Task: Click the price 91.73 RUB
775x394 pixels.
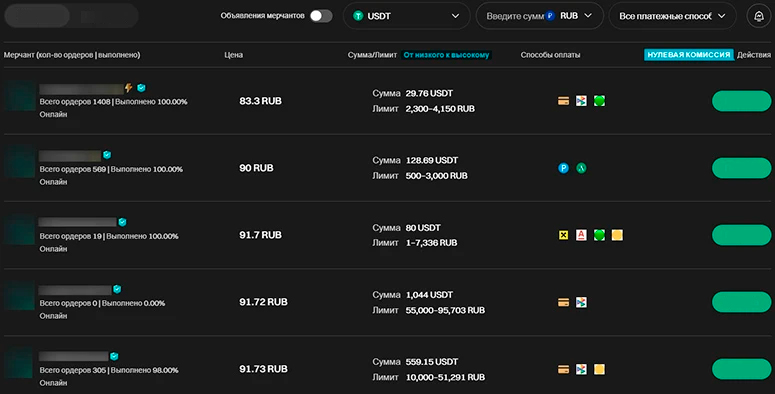Action: click(x=263, y=369)
